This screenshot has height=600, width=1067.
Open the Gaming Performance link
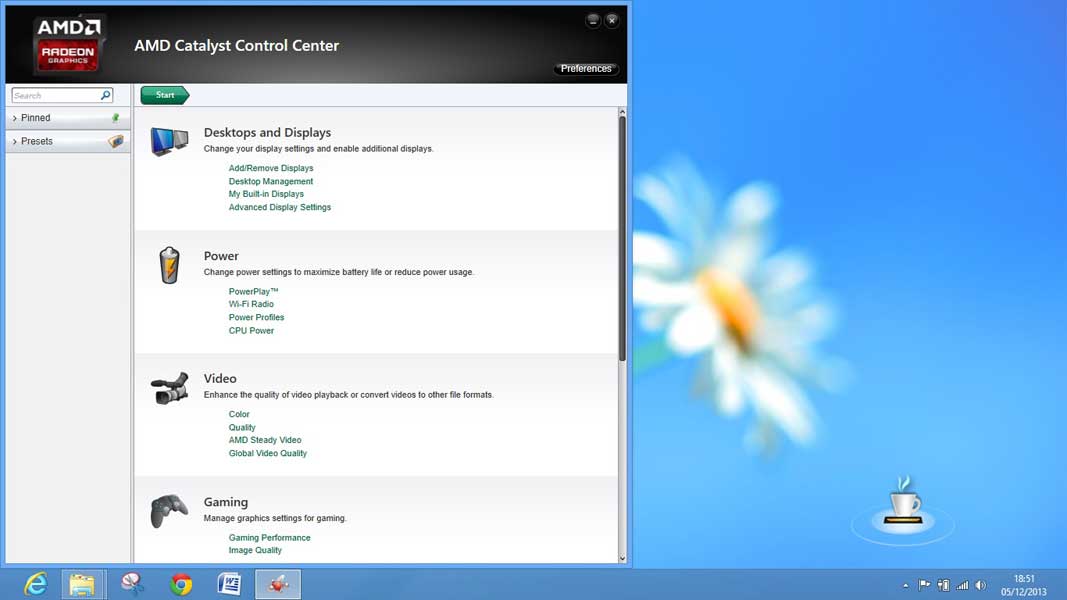coord(269,538)
